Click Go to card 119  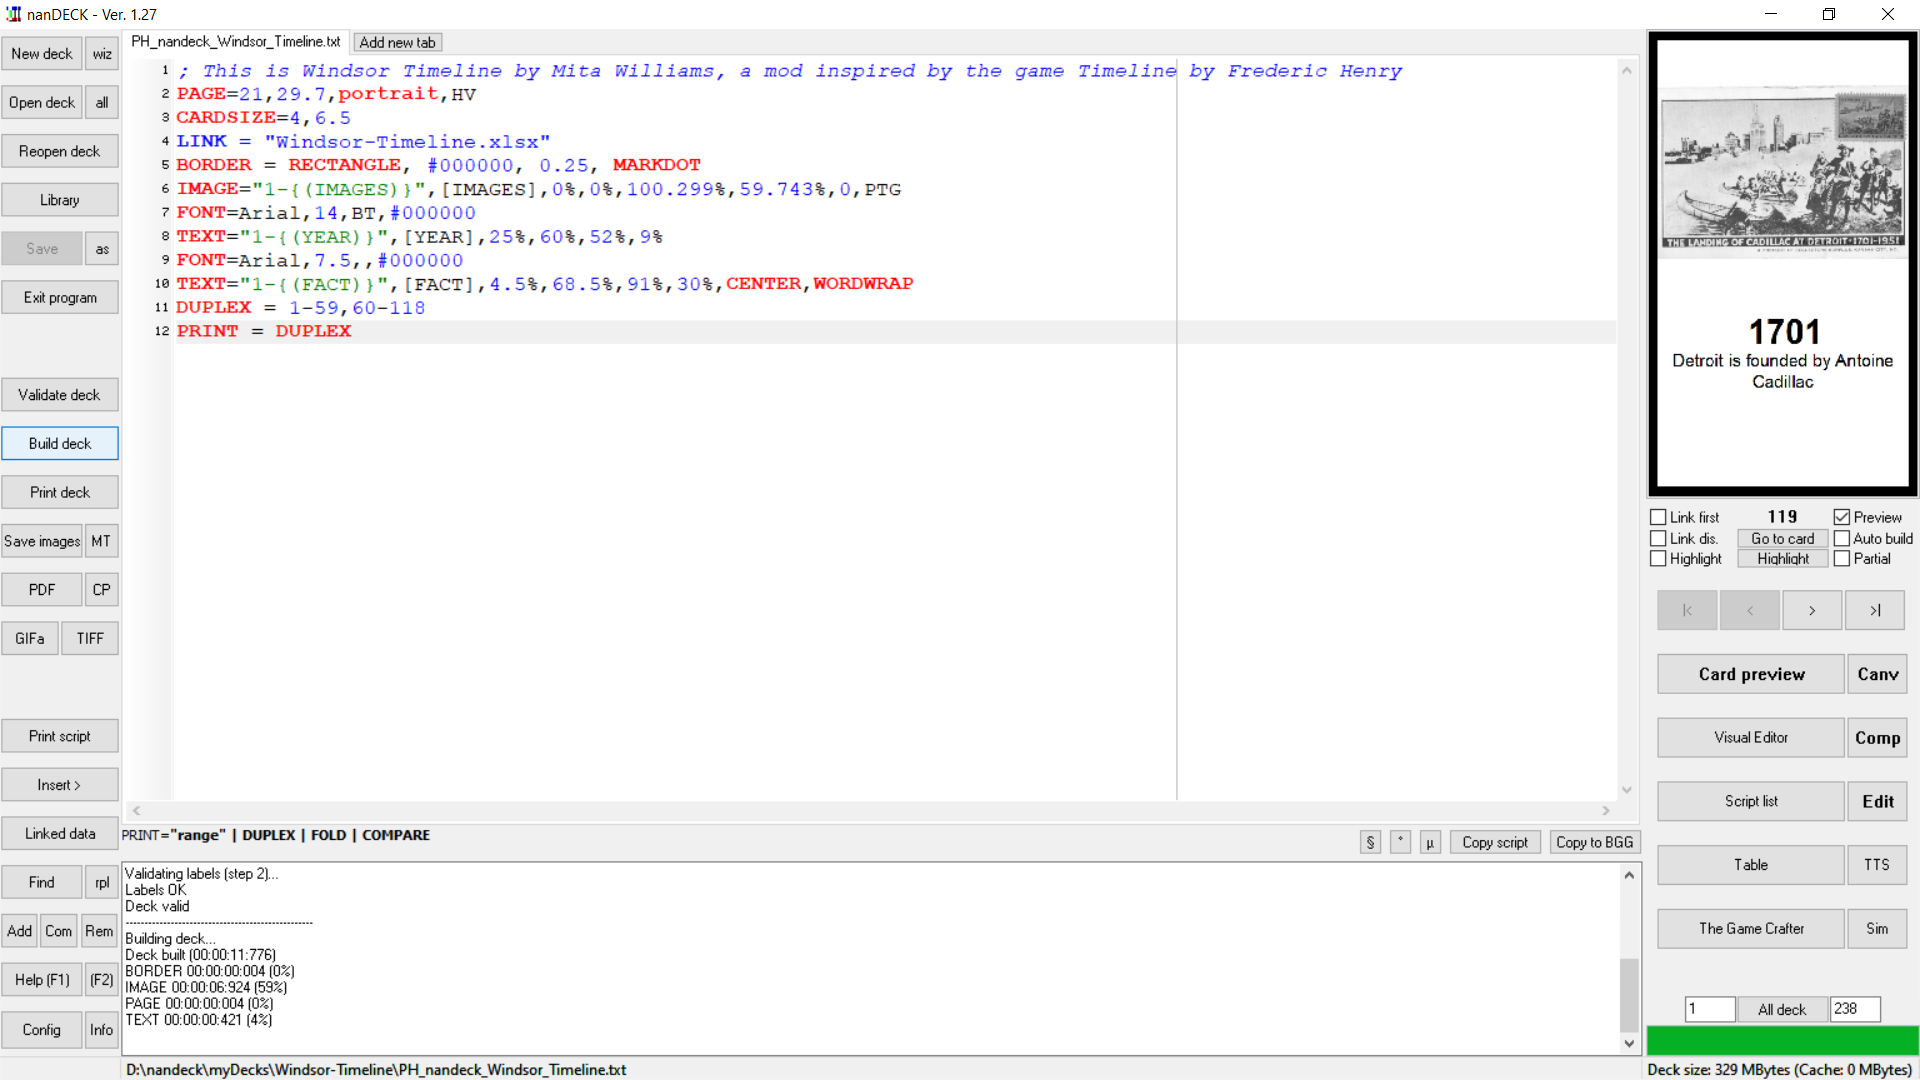point(1782,537)
